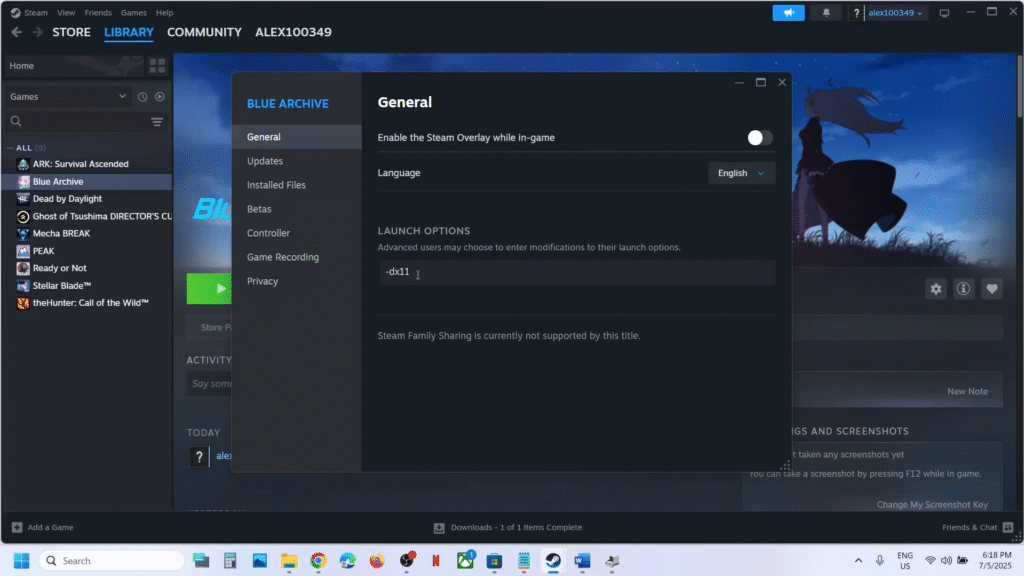Image resolution: width=1024 pixels, height=576 pixels.
Task: Open the game manage gear icon
Action: pos(936,289)
